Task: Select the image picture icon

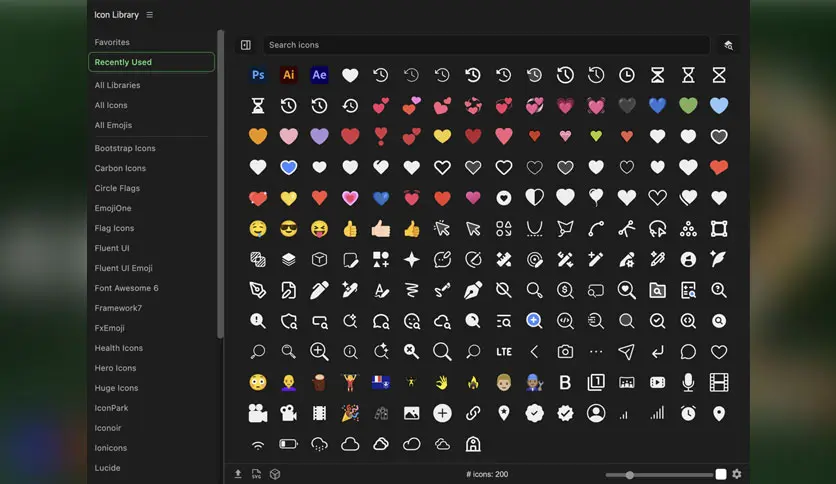Action: (x=412, y=414)
